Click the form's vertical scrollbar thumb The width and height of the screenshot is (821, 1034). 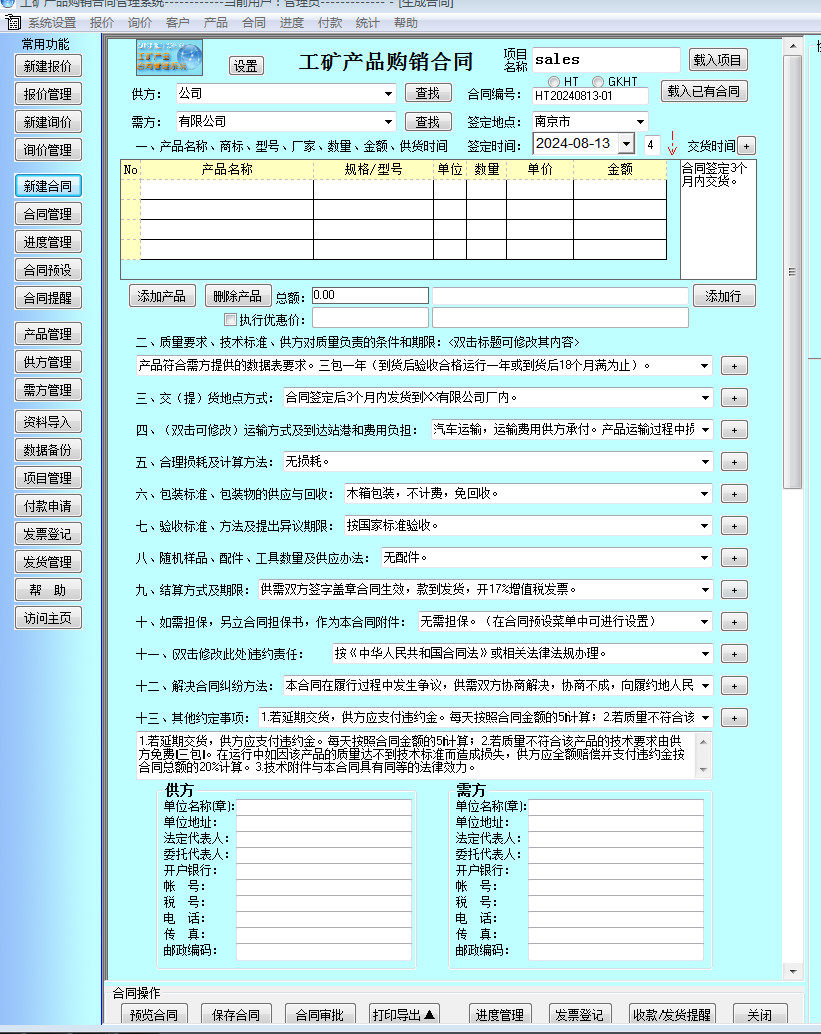[x=792, y=272]
